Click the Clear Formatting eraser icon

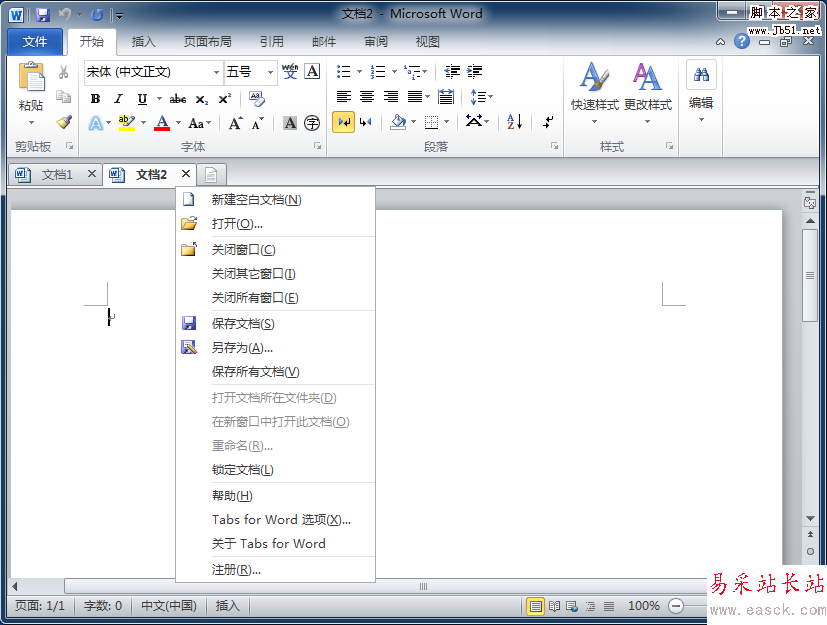[x=257, y=98]
